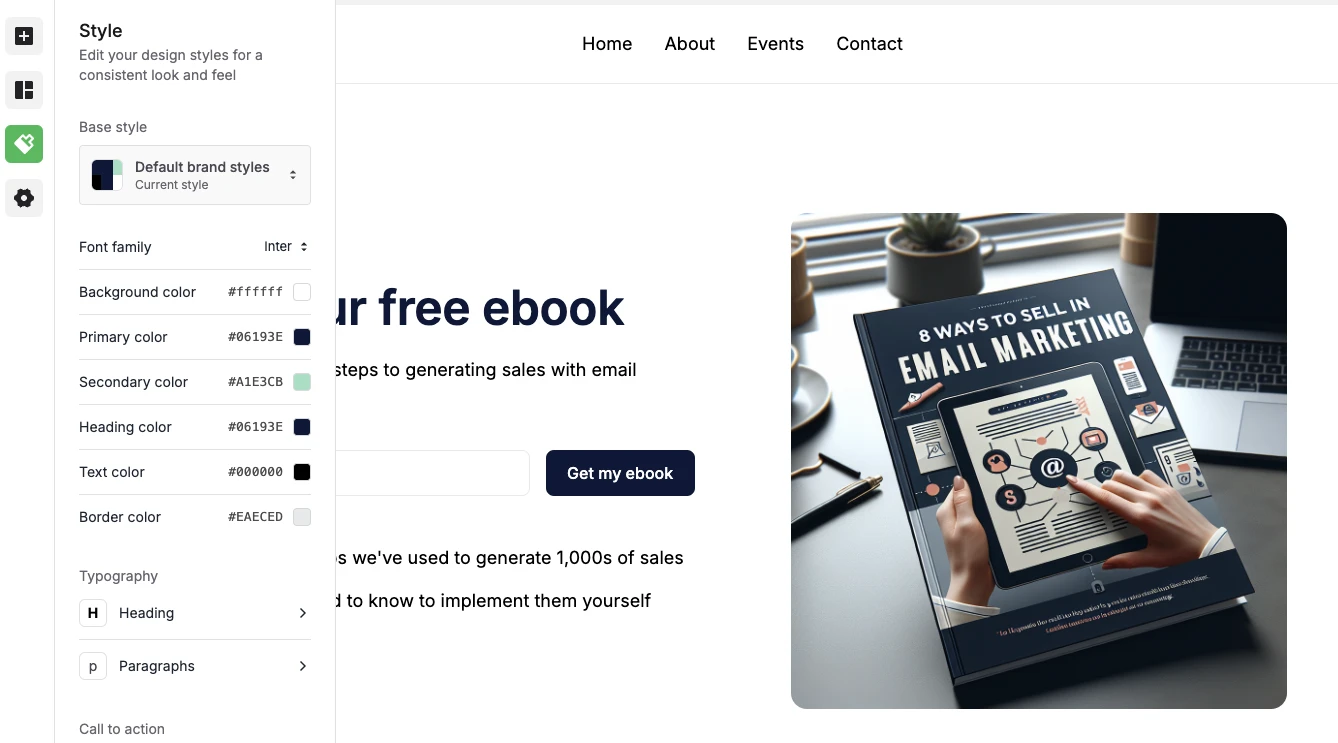This screenshot has width=1338, height=743.
Task: Click the About navigation link
Action: (690, 44)
